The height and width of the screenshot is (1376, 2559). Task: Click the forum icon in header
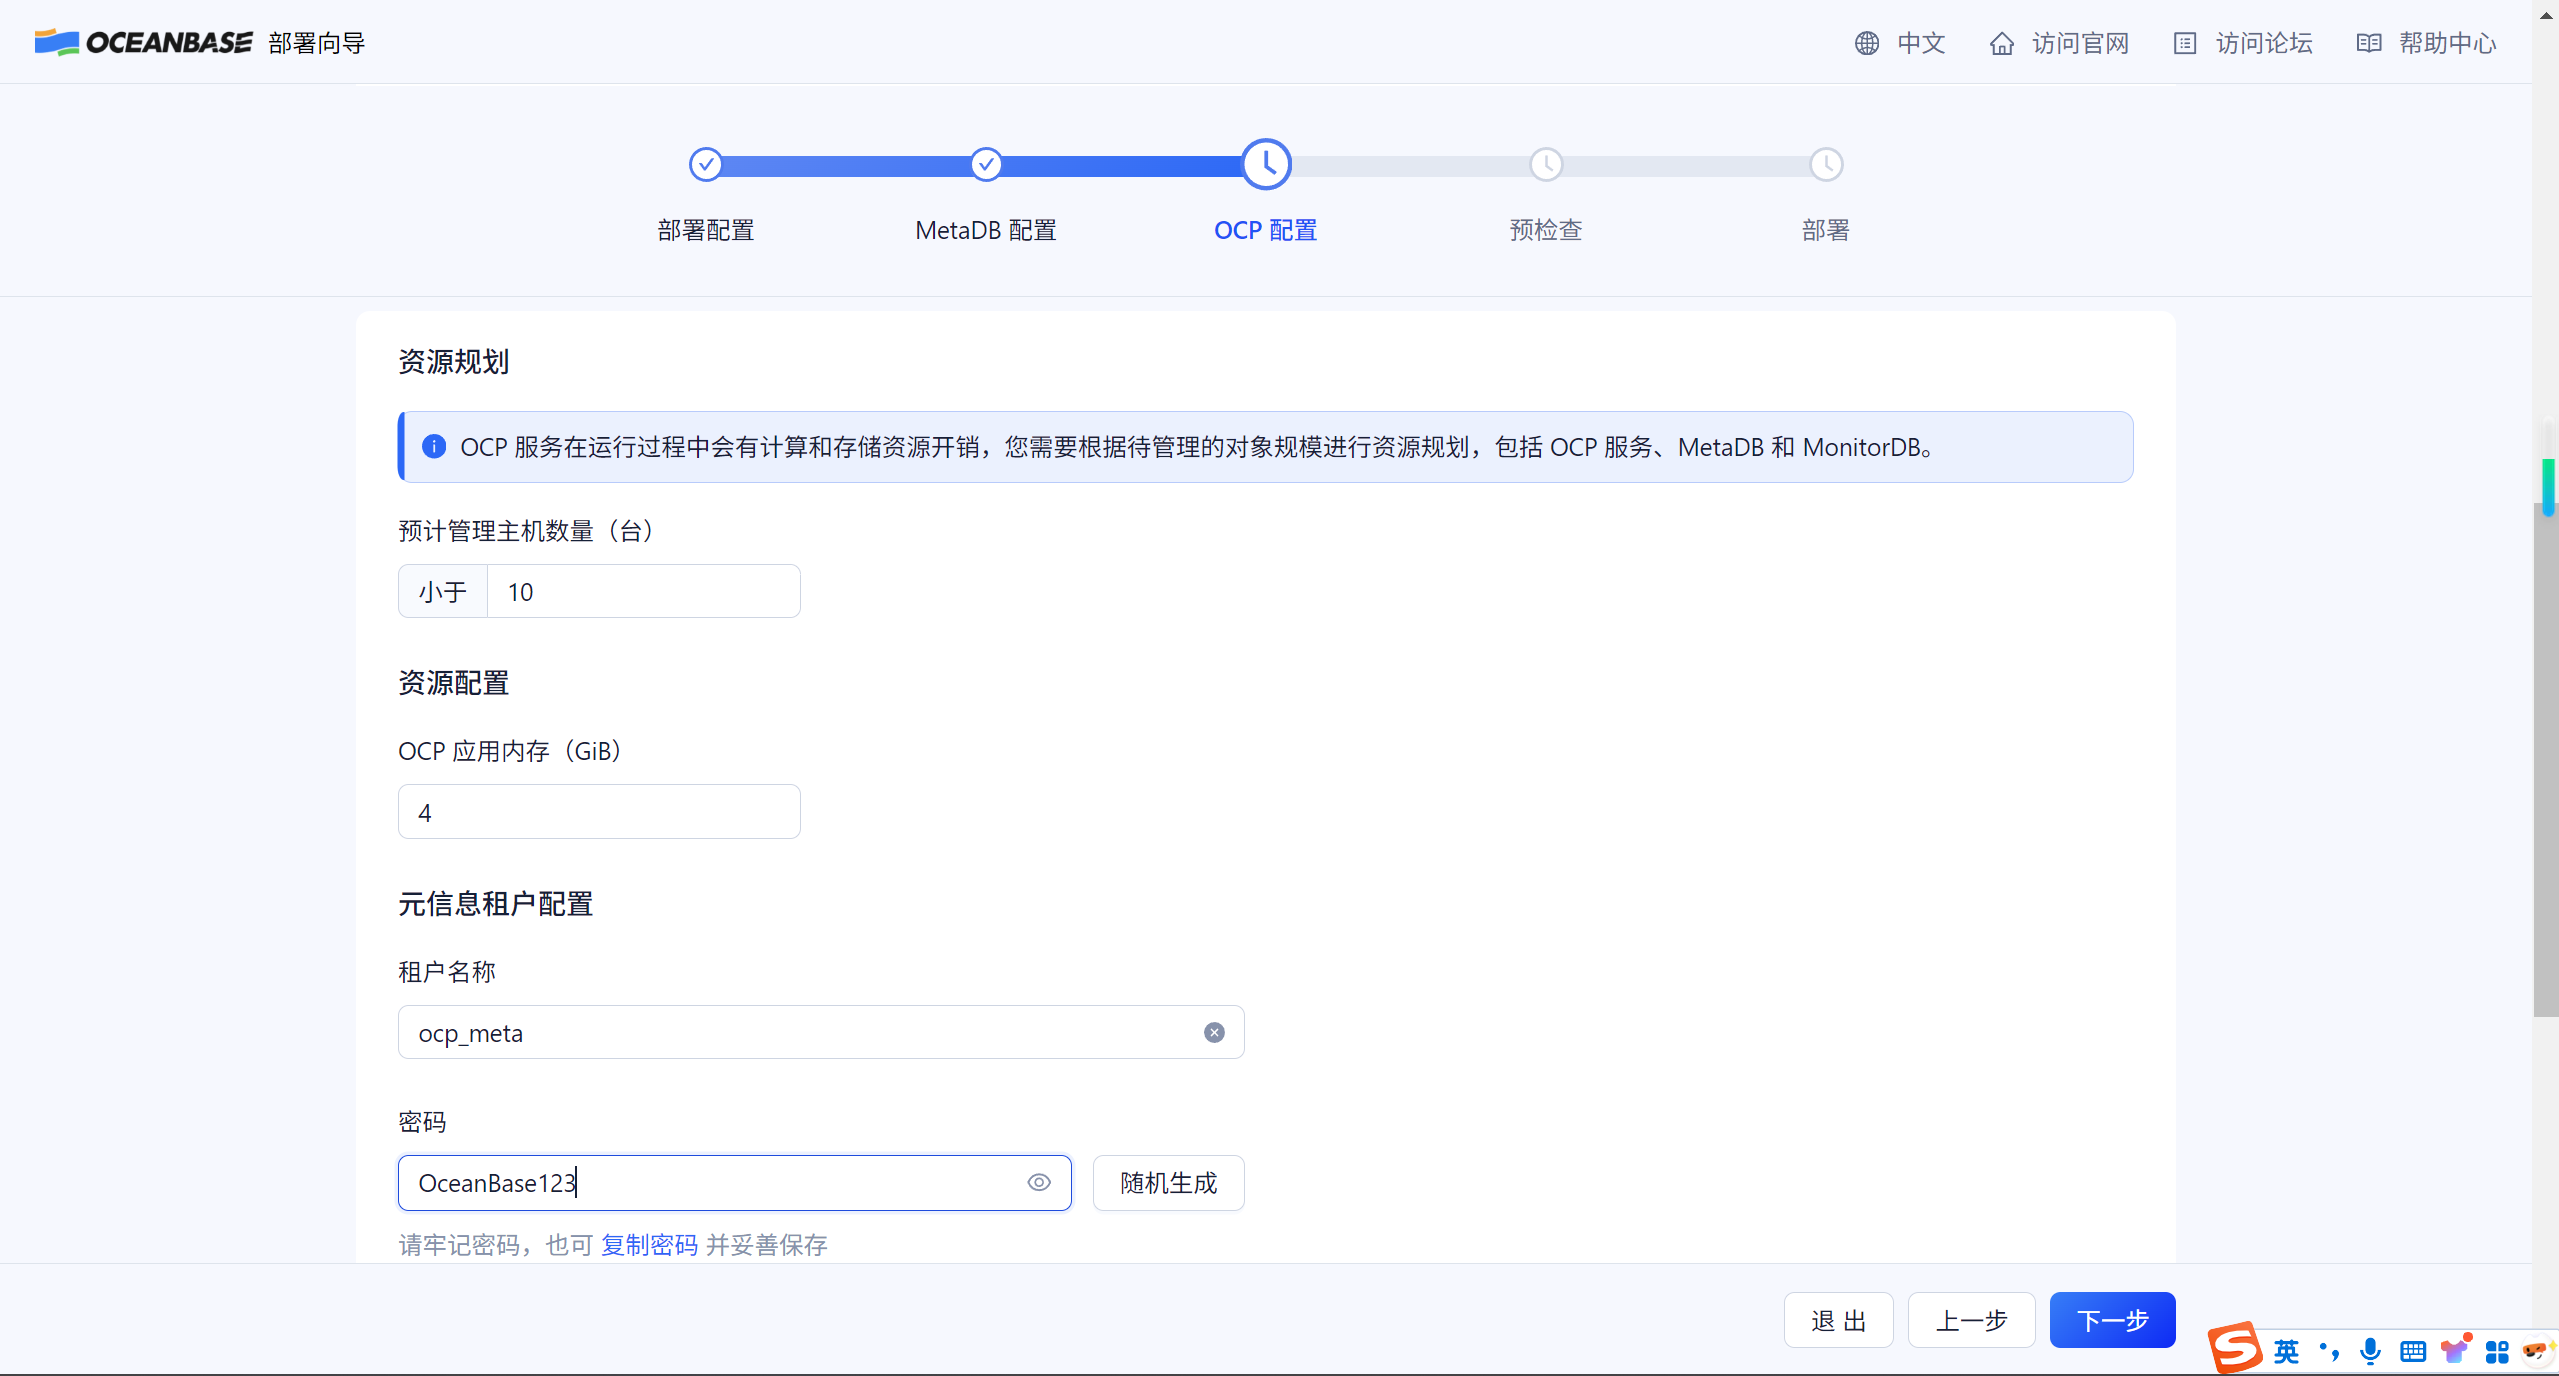(x=2184, y=43)
